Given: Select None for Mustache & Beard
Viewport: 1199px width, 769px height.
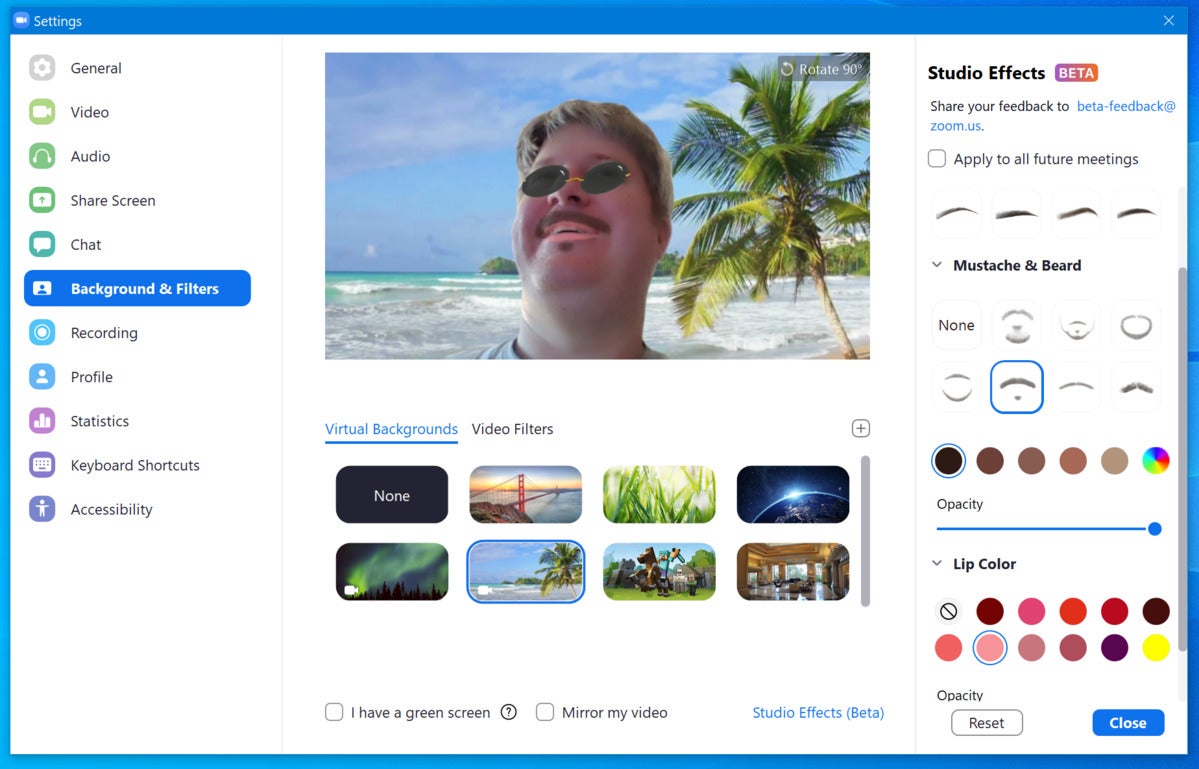Looking at the screenshot, I should pos(957,326).
